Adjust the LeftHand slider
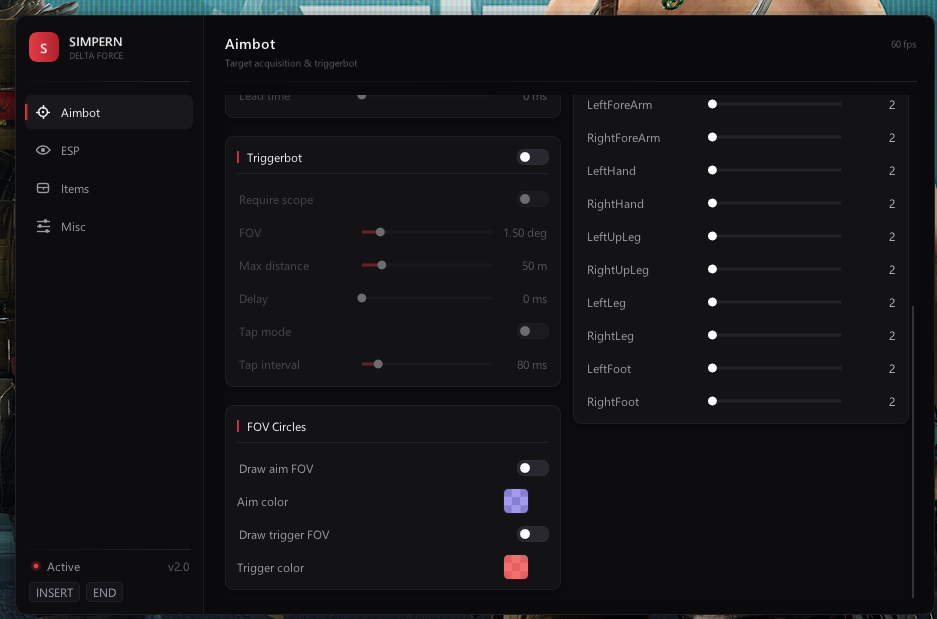937x619 pixels. pos(775,170)
